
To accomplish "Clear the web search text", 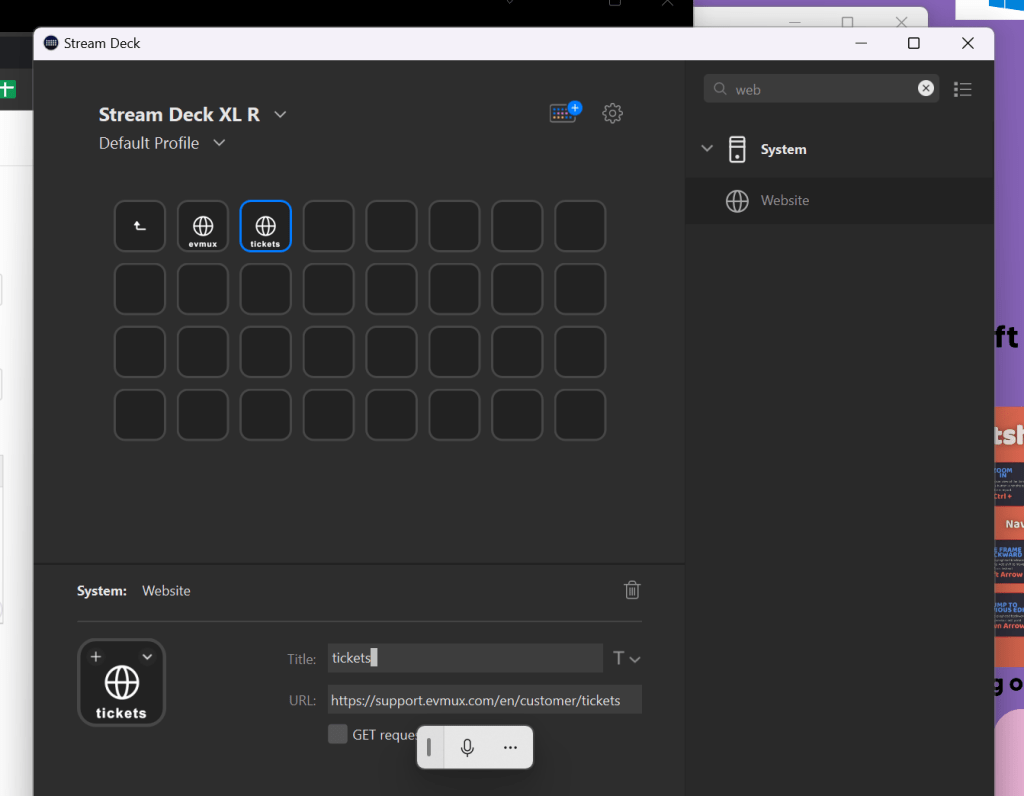I will (925, 88).
